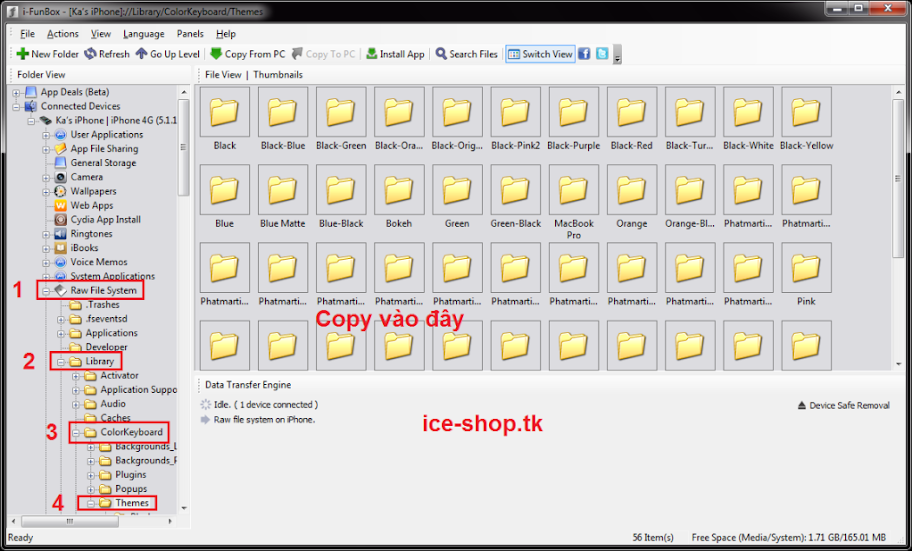The image size is (912, 551).
Task: Select the Orange folder thumbnail
Action: click(632, 190)
